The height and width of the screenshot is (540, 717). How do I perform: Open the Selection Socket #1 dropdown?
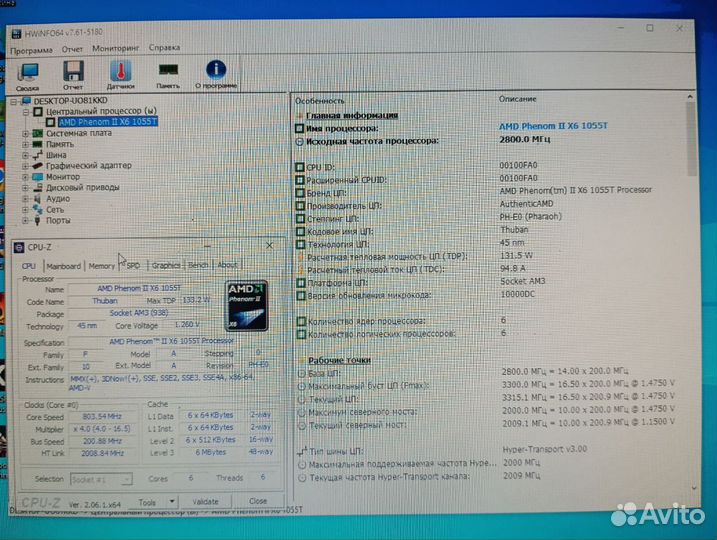pyautogui.click(x=101, y=480)
